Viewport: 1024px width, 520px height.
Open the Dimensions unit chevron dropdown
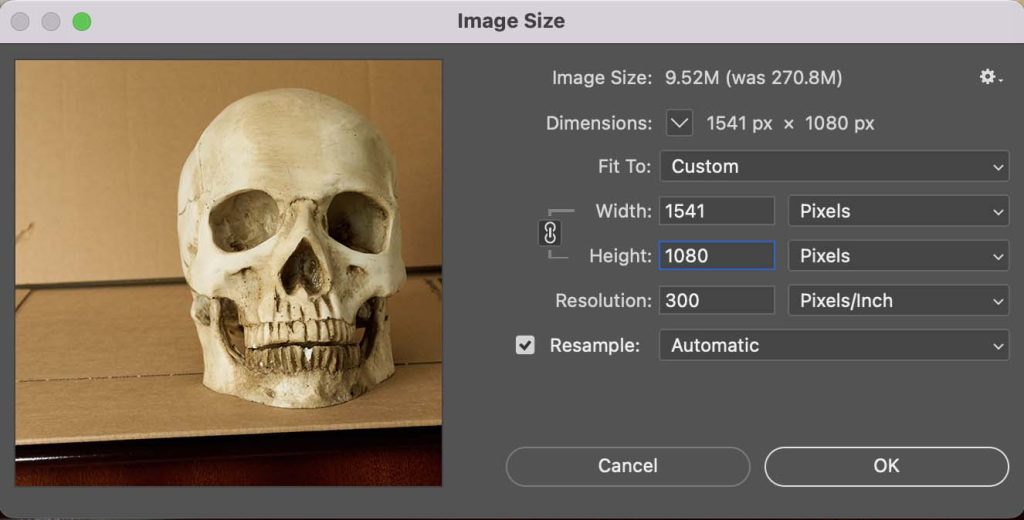click(x=679, y=123)
